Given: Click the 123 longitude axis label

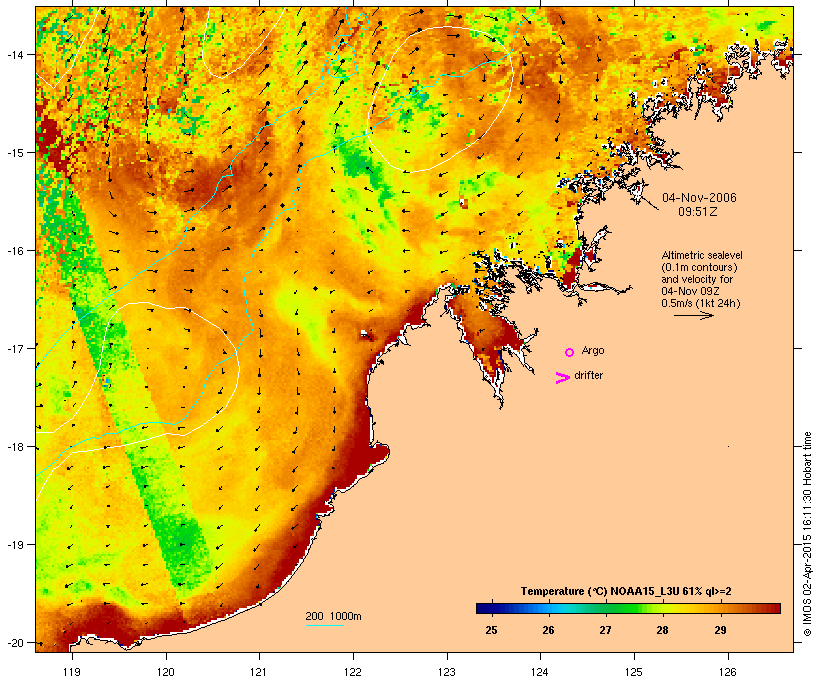Looking at the screenshot, I should [x=447, y=672].
